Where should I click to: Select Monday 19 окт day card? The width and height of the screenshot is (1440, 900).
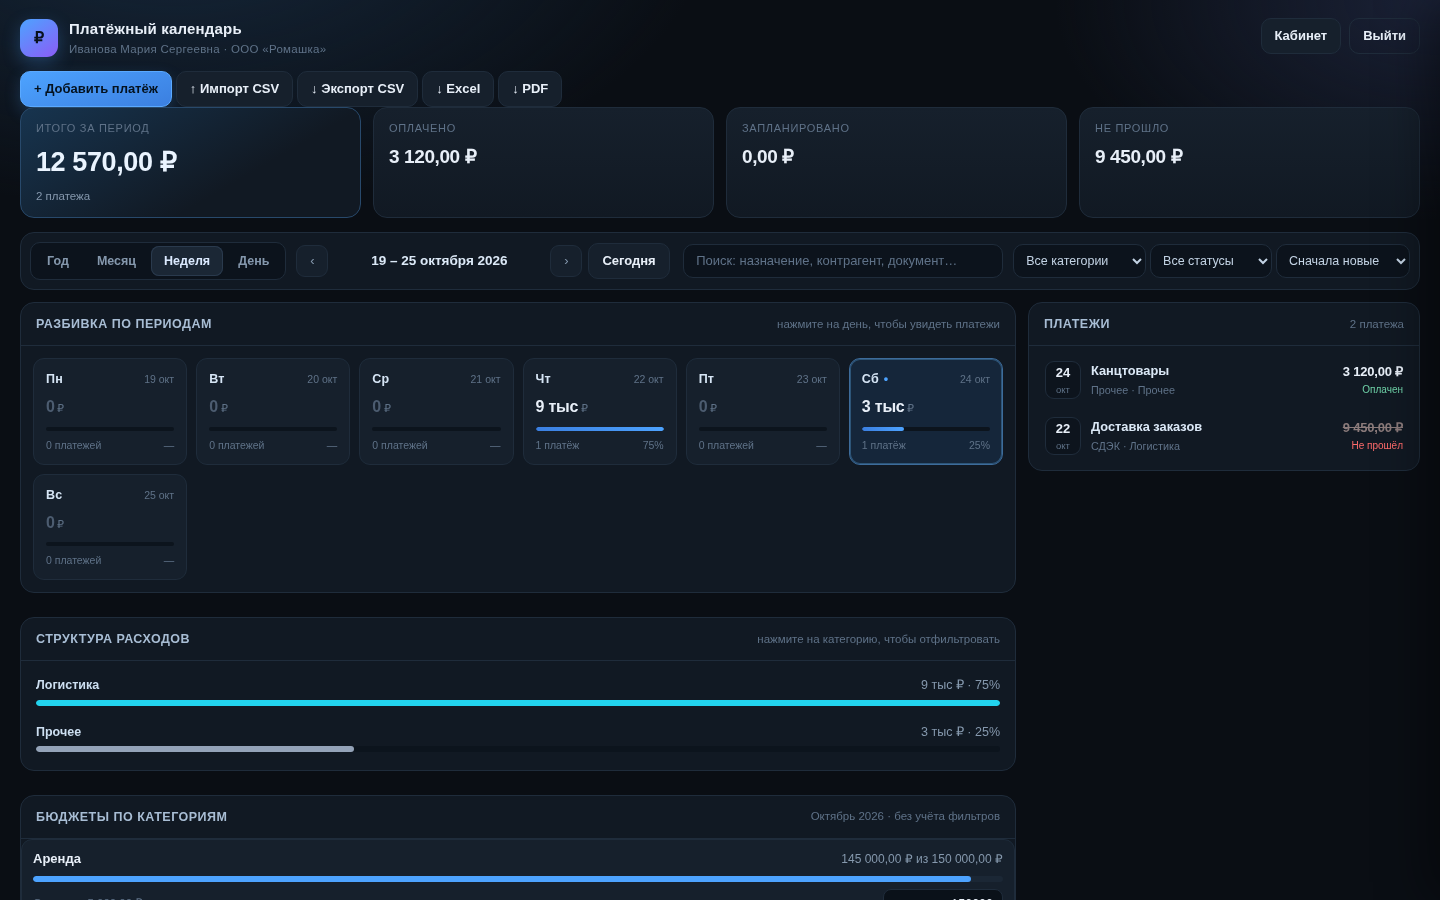click(x=110, y=412)
